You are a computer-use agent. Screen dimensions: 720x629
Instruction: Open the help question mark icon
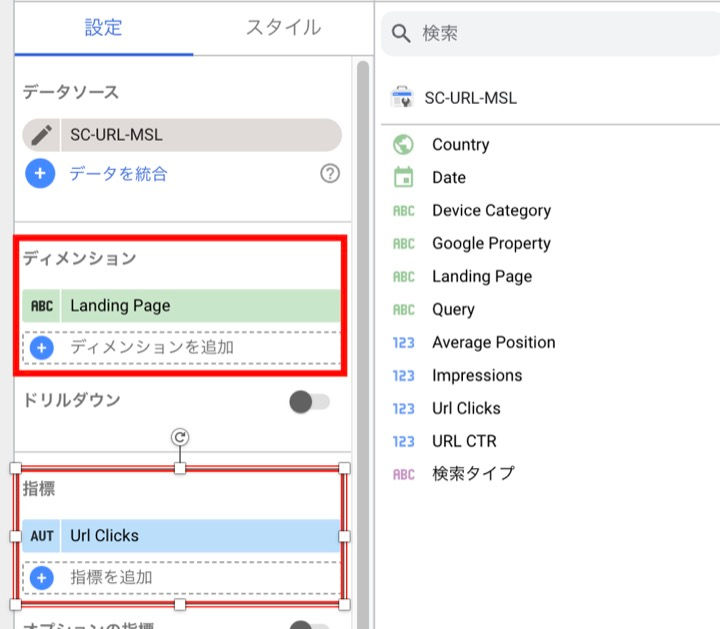[x=330, y=174]
